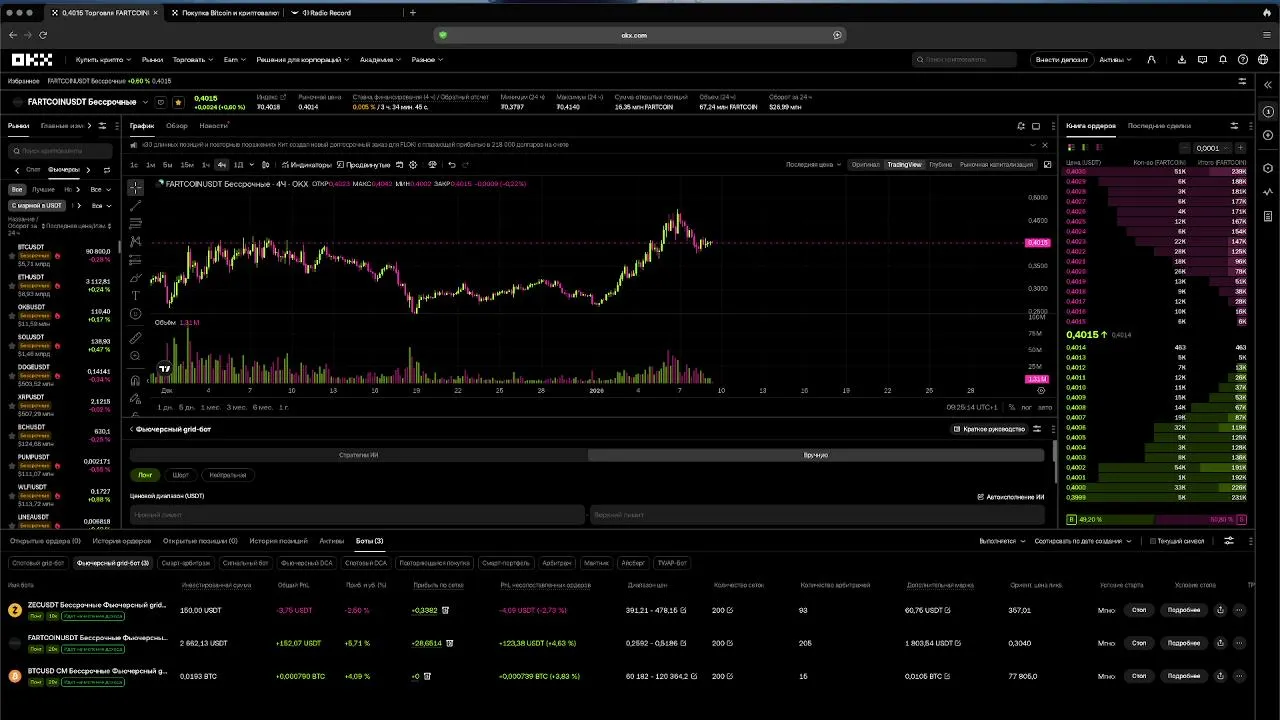Click the order book buy/sell ratio bar

click(1157, 520)
